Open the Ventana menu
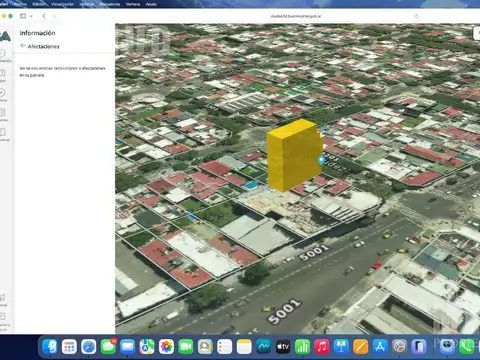The width and height of the screenshot is (480, 360). (133, 4)
